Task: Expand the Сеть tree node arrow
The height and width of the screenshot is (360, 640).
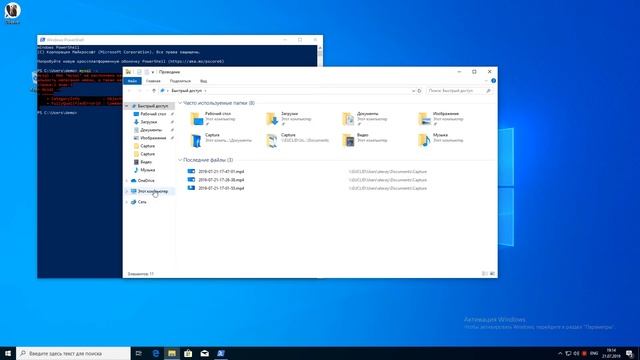Action: point(127,202)
